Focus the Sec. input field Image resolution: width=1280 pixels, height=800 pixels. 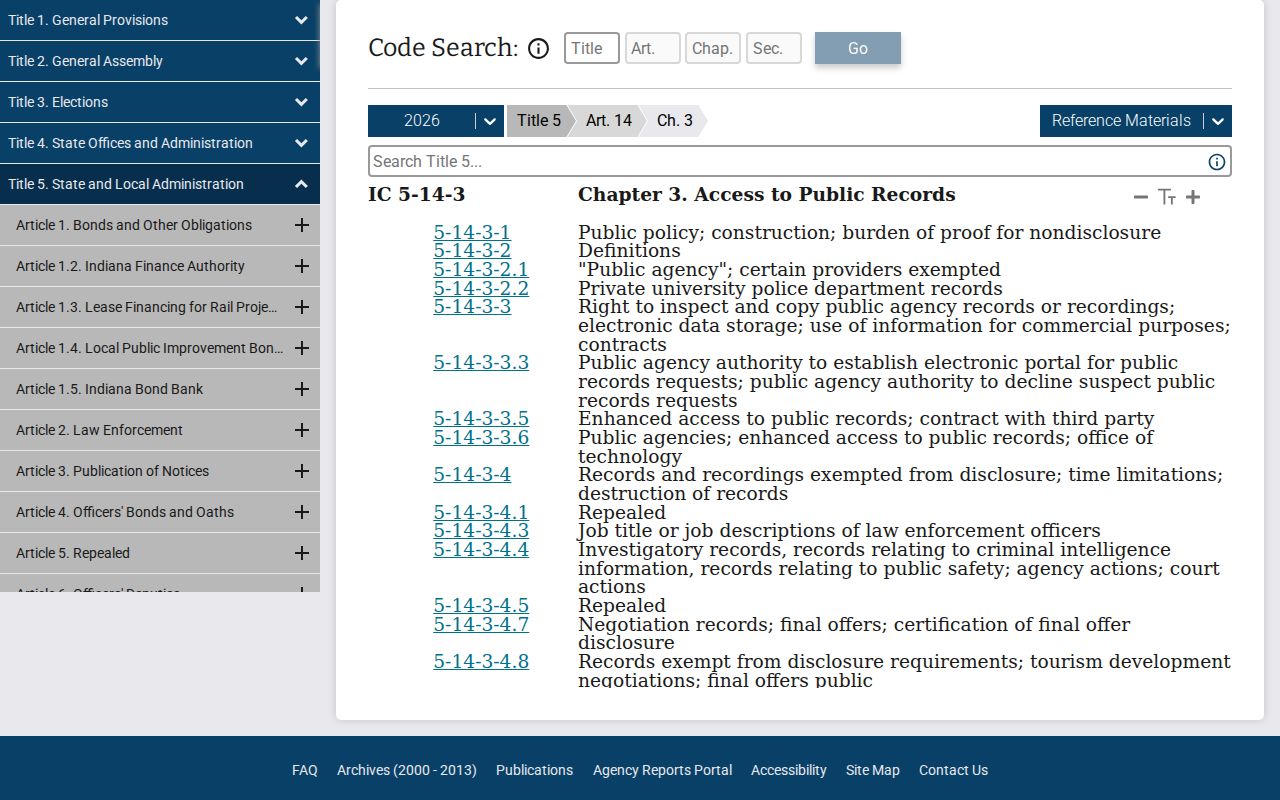pyautogui.click(x=774, y=48)
